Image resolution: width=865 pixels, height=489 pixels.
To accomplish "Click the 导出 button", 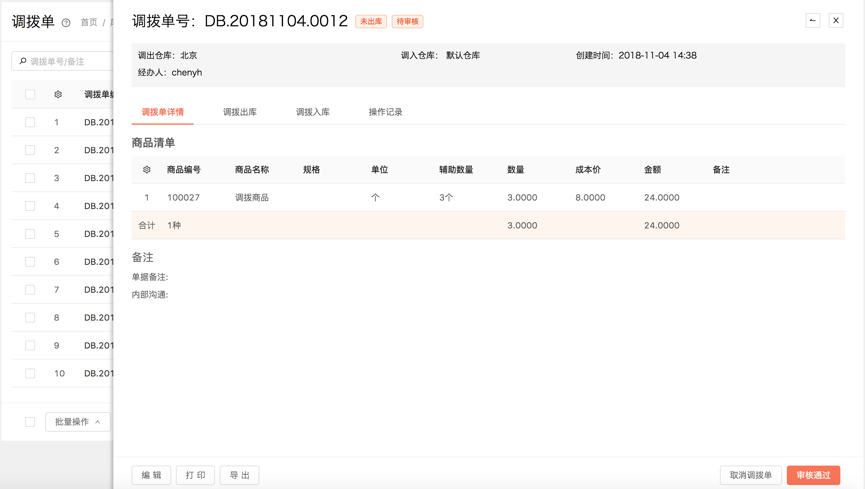I will click(240, 475).
